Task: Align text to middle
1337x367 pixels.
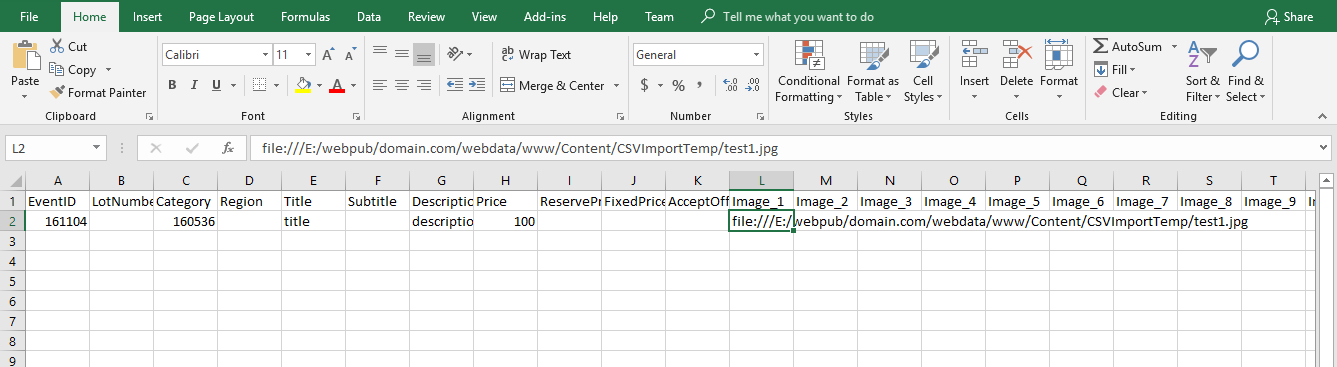Action: click(402, 53)
